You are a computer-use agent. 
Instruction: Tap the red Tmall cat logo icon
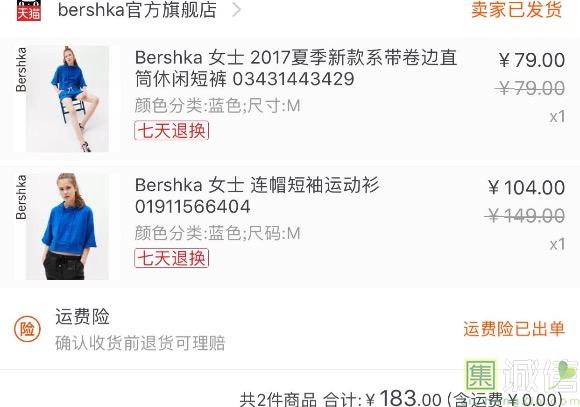[x=29, y=10]
